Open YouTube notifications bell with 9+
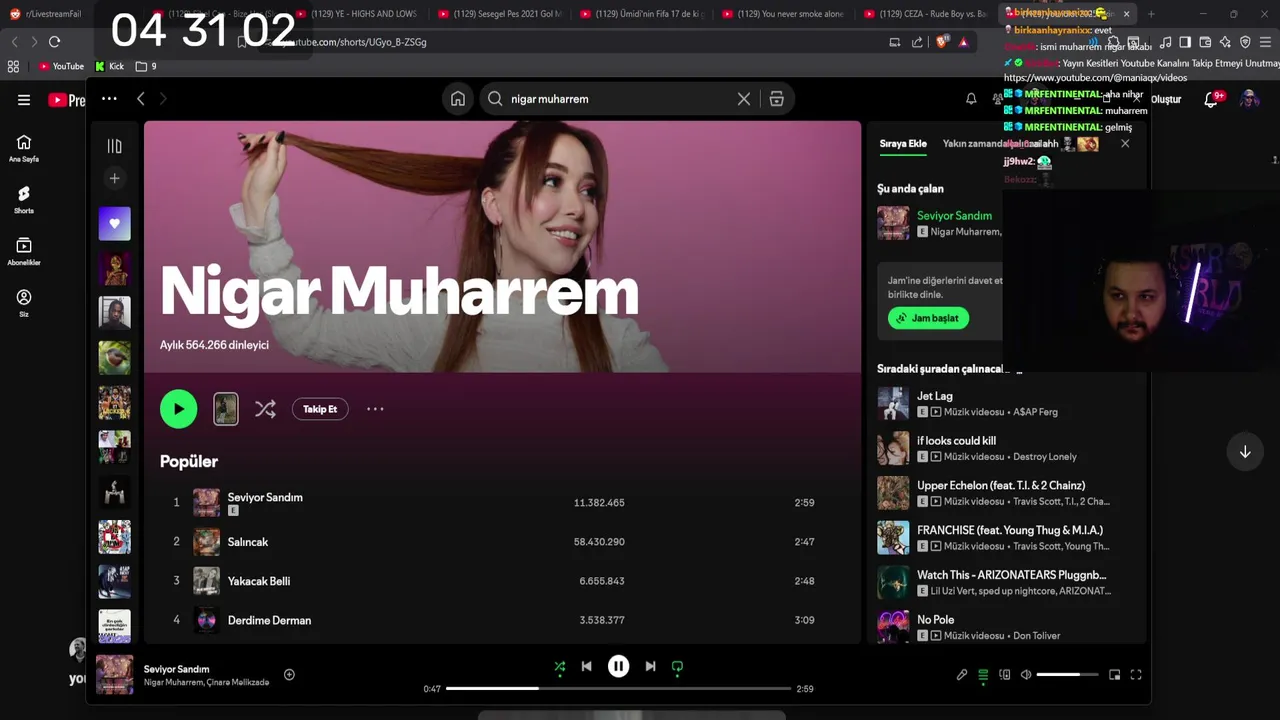Image resolution: width=1280 pixels, height=720 pixels. point(1212,99)
